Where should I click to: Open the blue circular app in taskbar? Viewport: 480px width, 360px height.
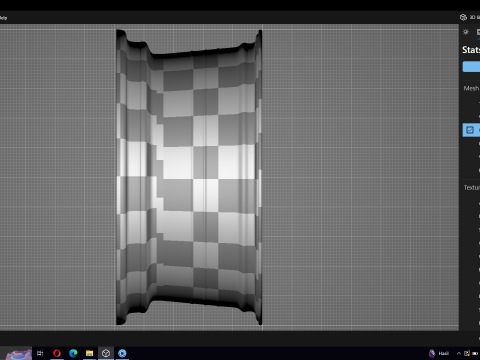pyautogui.click(x=122, y=353)
